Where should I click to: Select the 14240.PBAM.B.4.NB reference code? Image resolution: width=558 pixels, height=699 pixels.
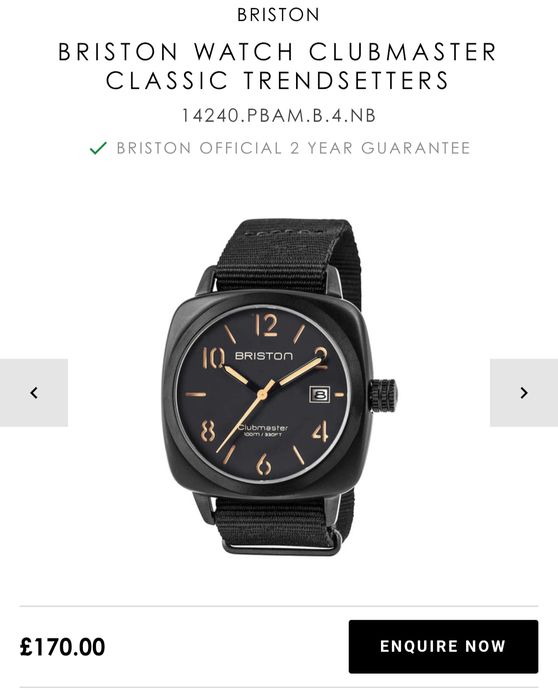pos(279,115)
